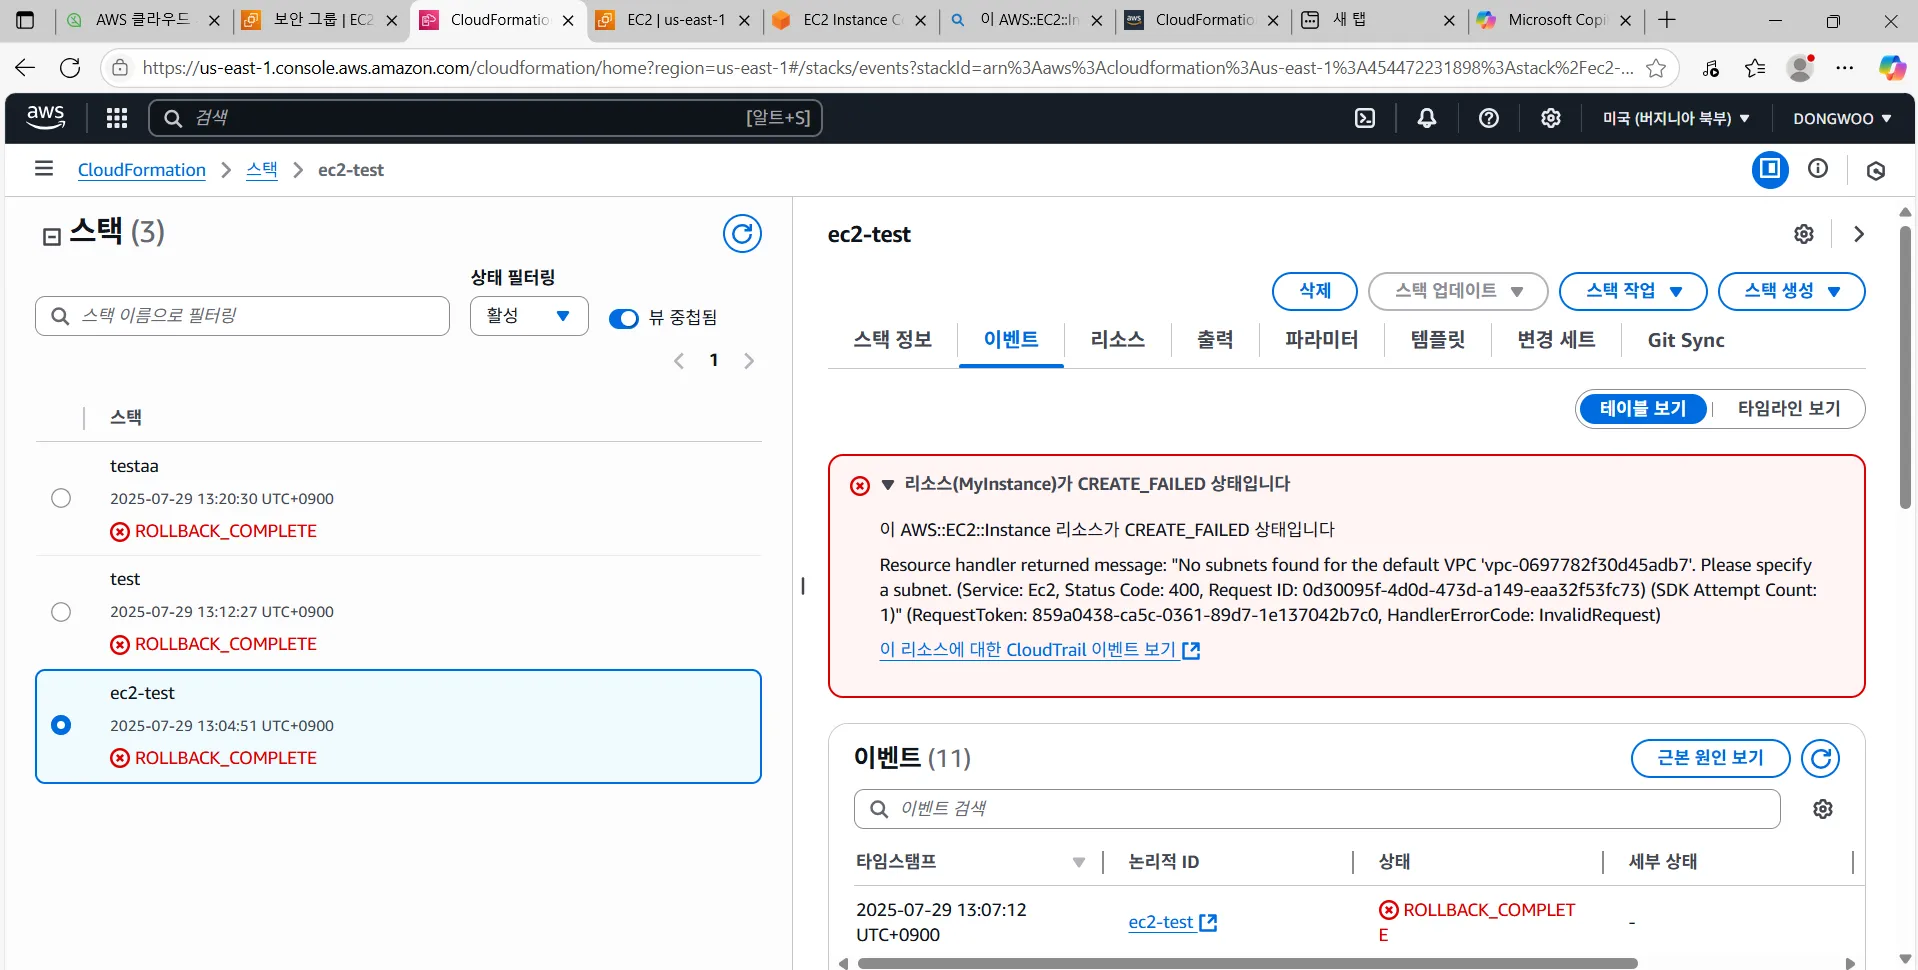
Task: Open the AWS home logo
Action: [x=45, y=117]
